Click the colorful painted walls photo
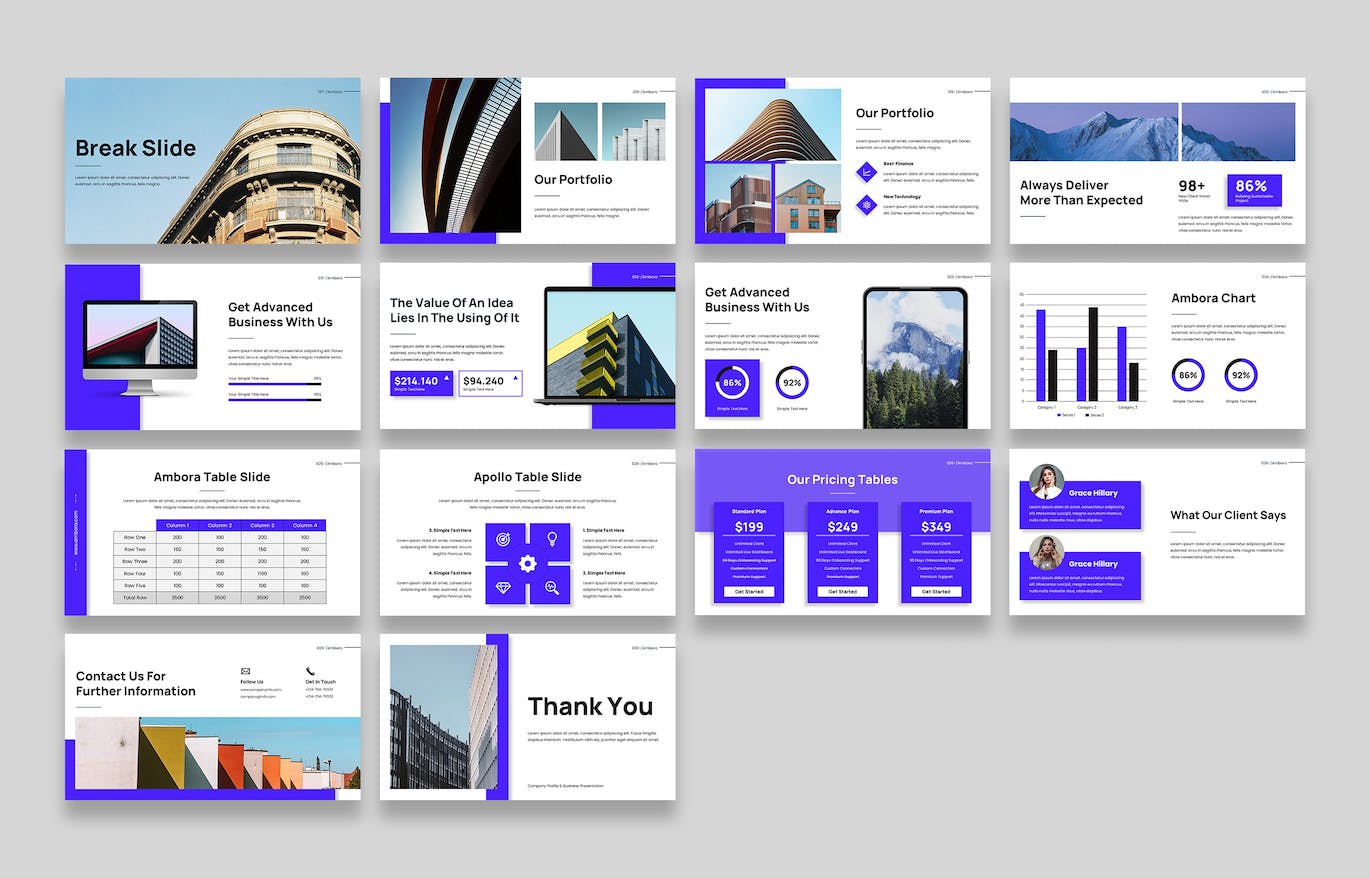Image resolution: width=1370 pixels, height=878 pixels. (218, 753)
